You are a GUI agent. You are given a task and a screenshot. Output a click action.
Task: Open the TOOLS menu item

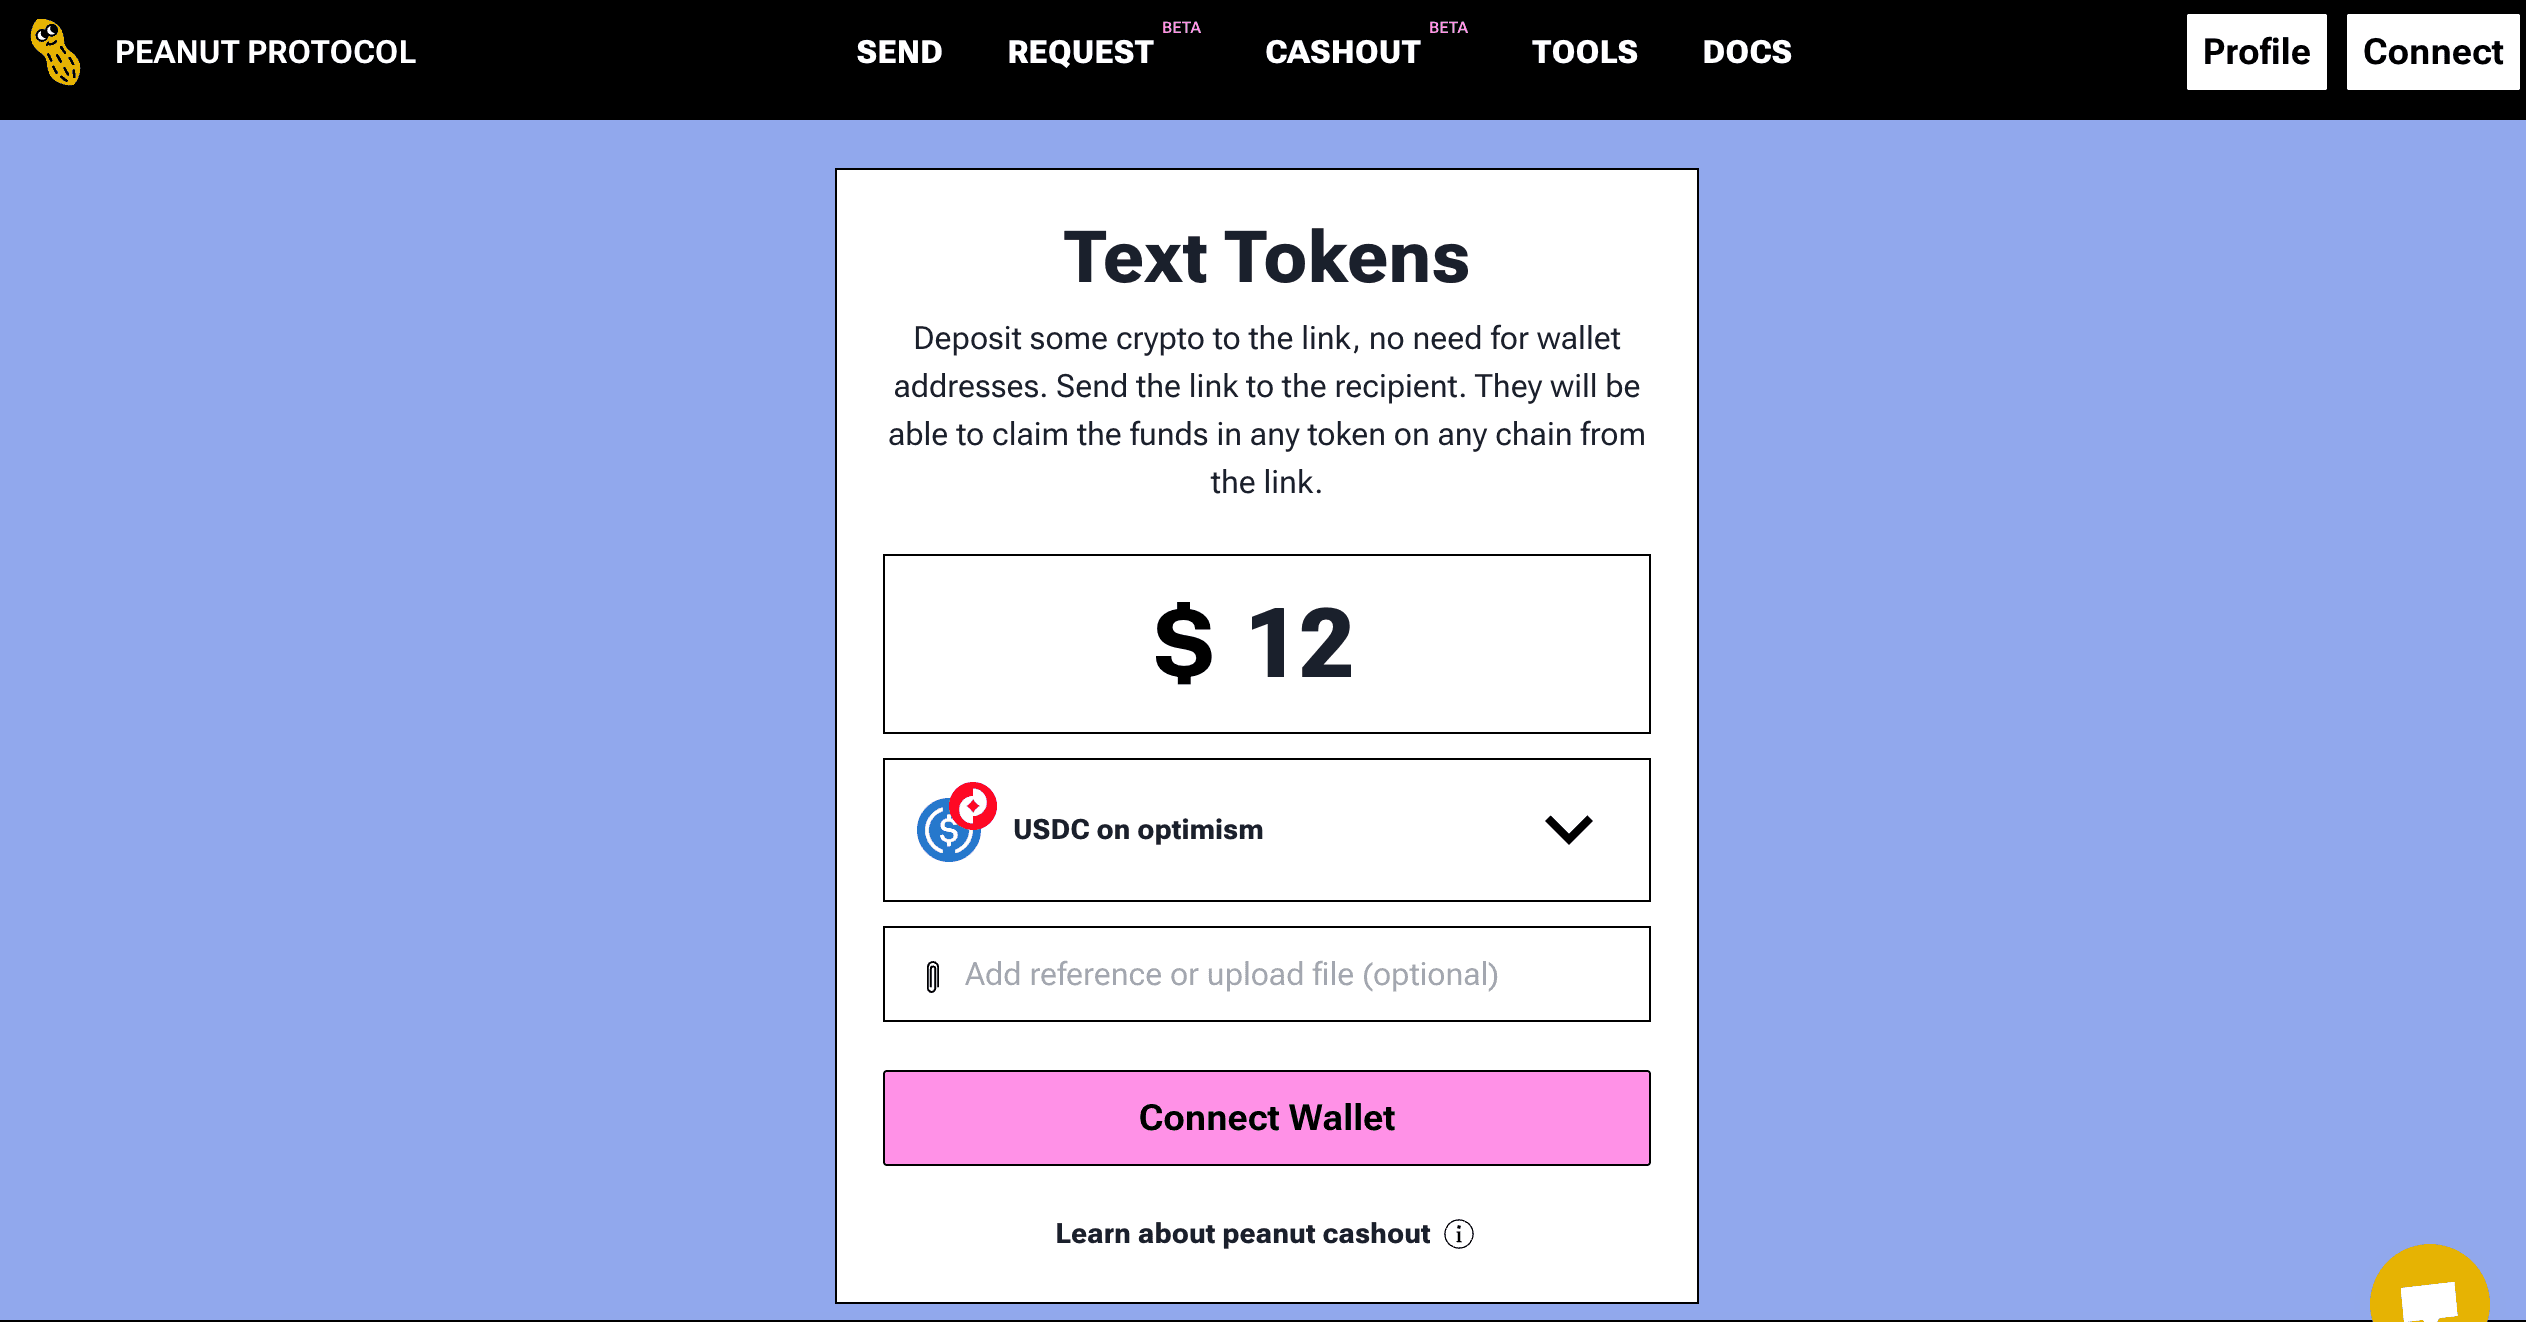click(1584, 52)
